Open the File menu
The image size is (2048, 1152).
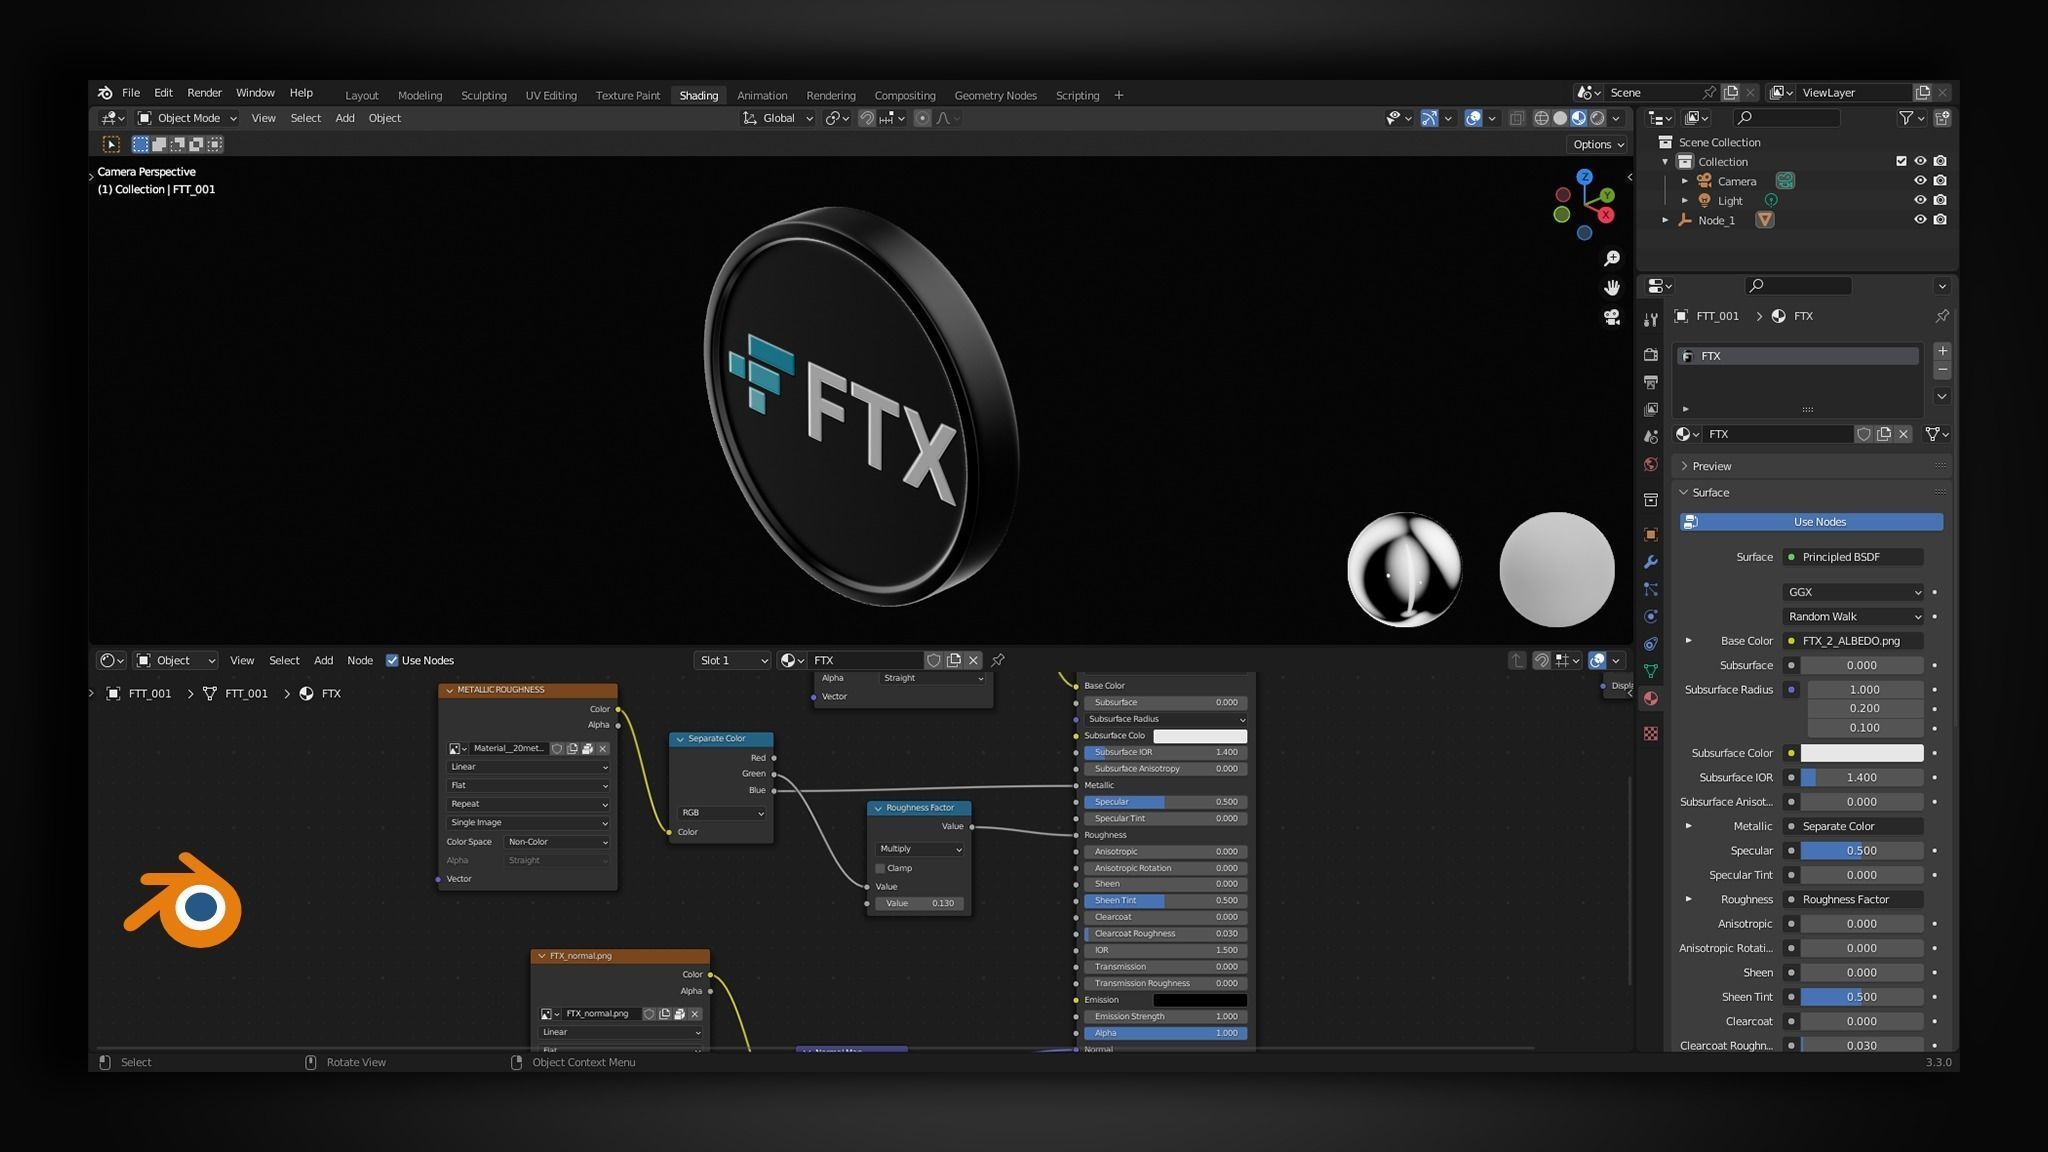coord(131,93)
